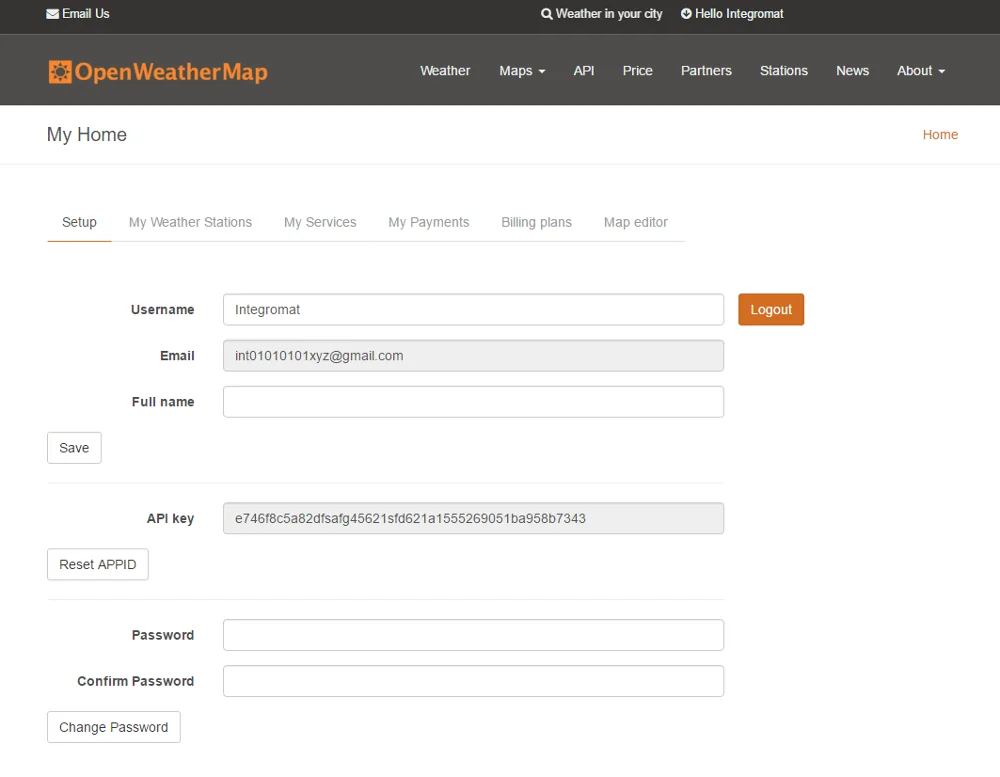The width and height of the screenshot is (1000, 777).
Task: Expand the Maps dropdown menu
Action: [522, 71]
